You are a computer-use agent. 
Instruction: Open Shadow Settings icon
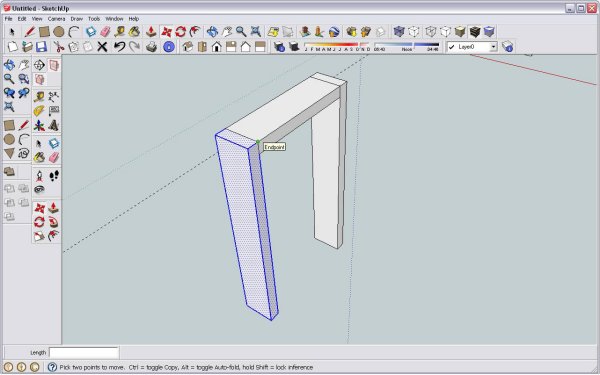[x=279, y=47]
